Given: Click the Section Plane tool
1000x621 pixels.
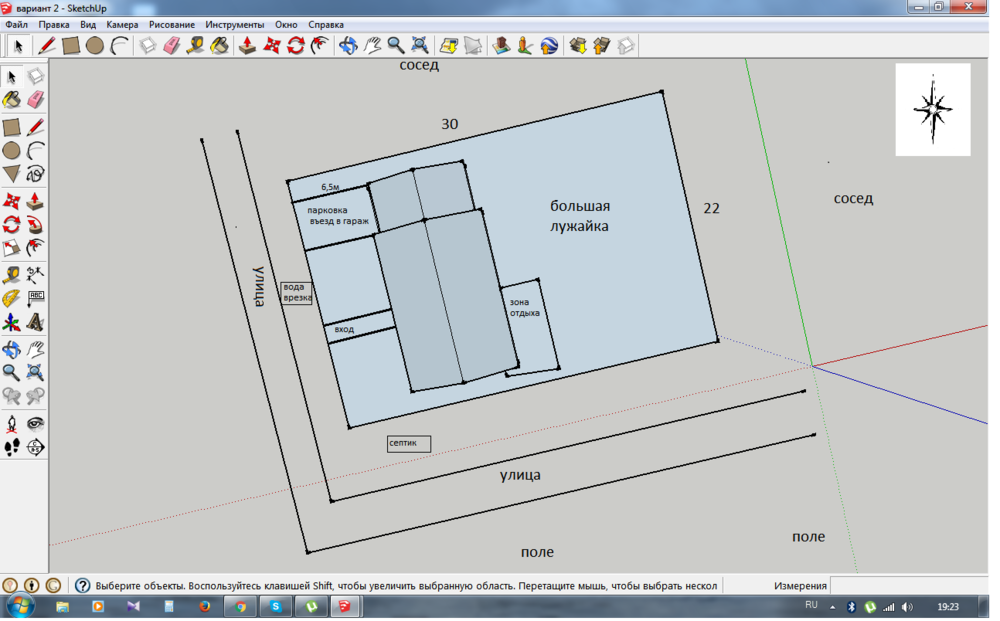Looking at the screenshot, I should (x=35, y=447).
